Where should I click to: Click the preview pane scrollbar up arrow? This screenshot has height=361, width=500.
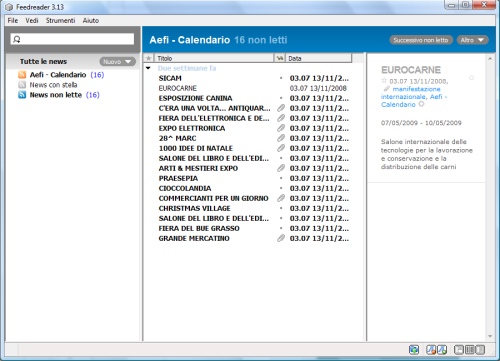(x=490, y=58)
